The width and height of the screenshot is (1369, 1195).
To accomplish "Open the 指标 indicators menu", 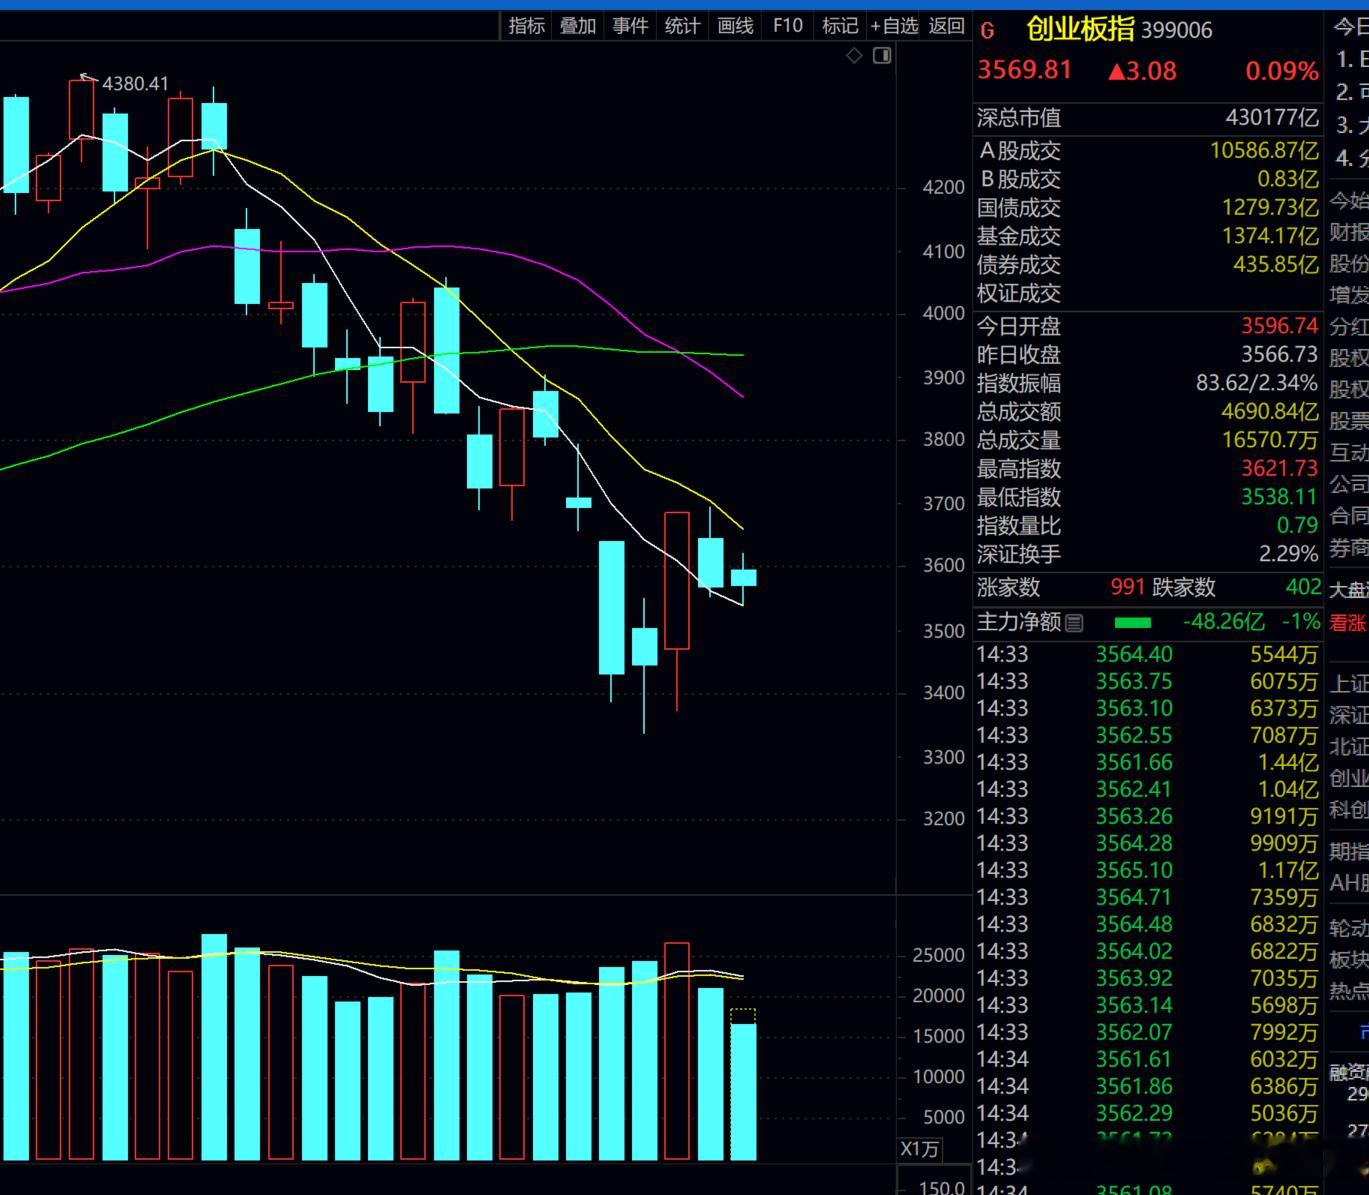I will tap(527, 26).
